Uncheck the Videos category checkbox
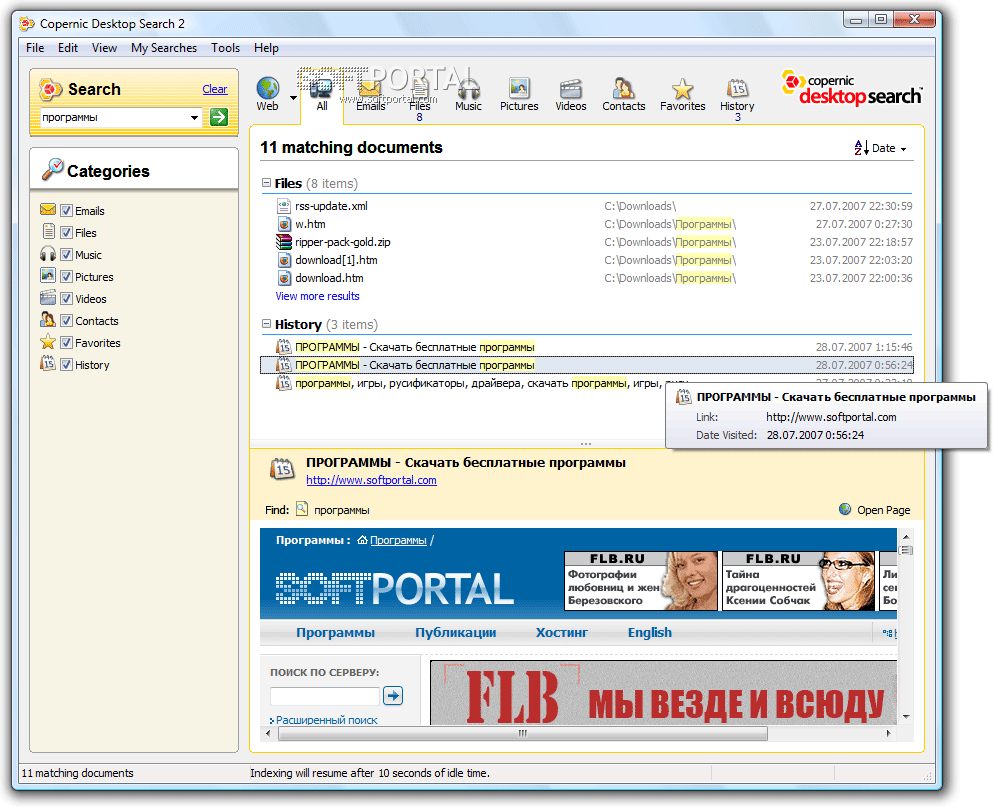 (x=66, y=298)
